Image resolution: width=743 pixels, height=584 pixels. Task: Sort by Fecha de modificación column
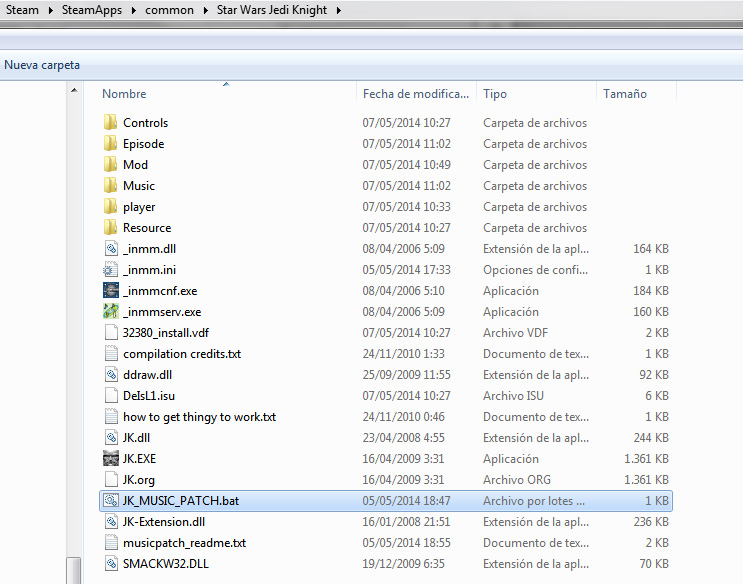[416, 94]
